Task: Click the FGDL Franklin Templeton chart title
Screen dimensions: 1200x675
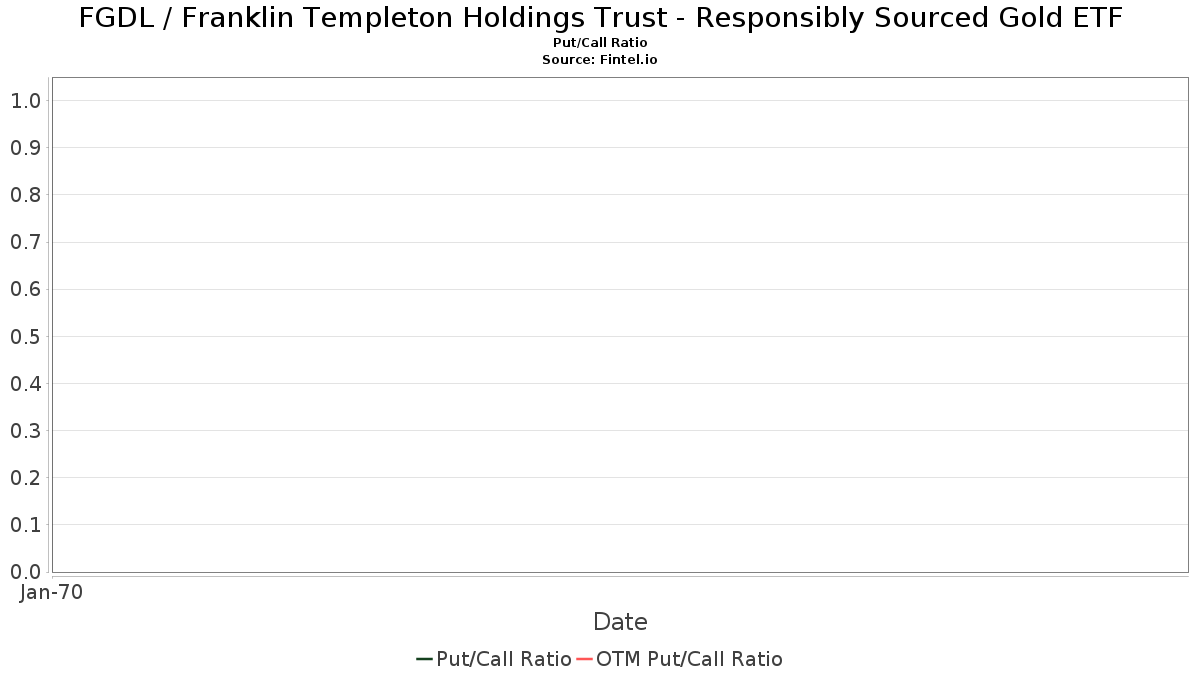Action: 600,18
